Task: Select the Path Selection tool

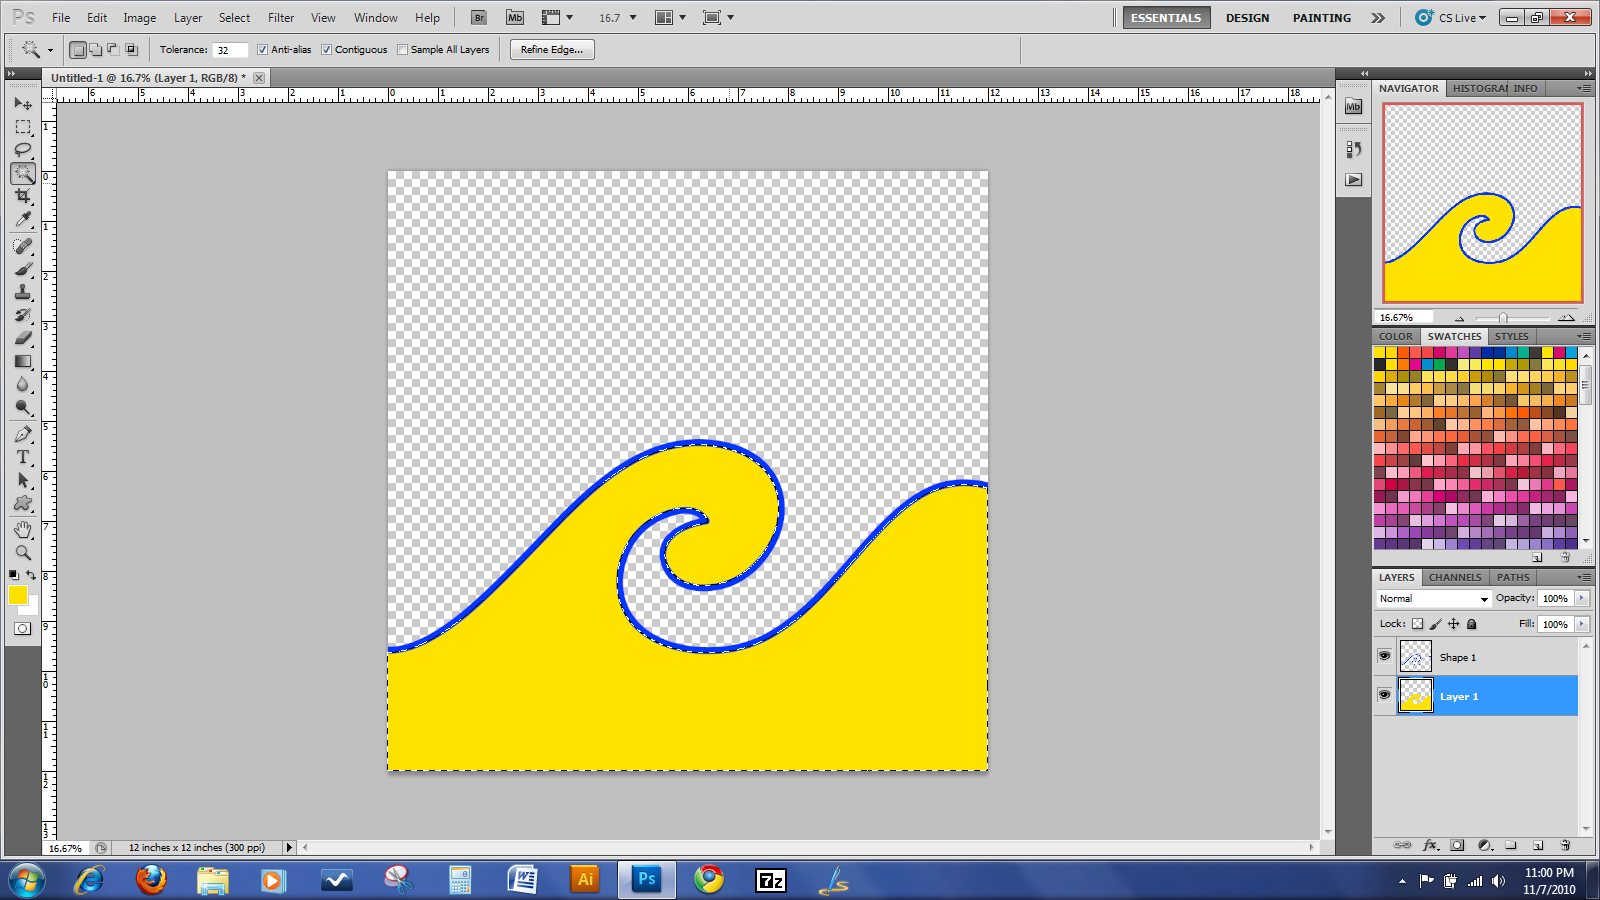Action: coord(23,480)
